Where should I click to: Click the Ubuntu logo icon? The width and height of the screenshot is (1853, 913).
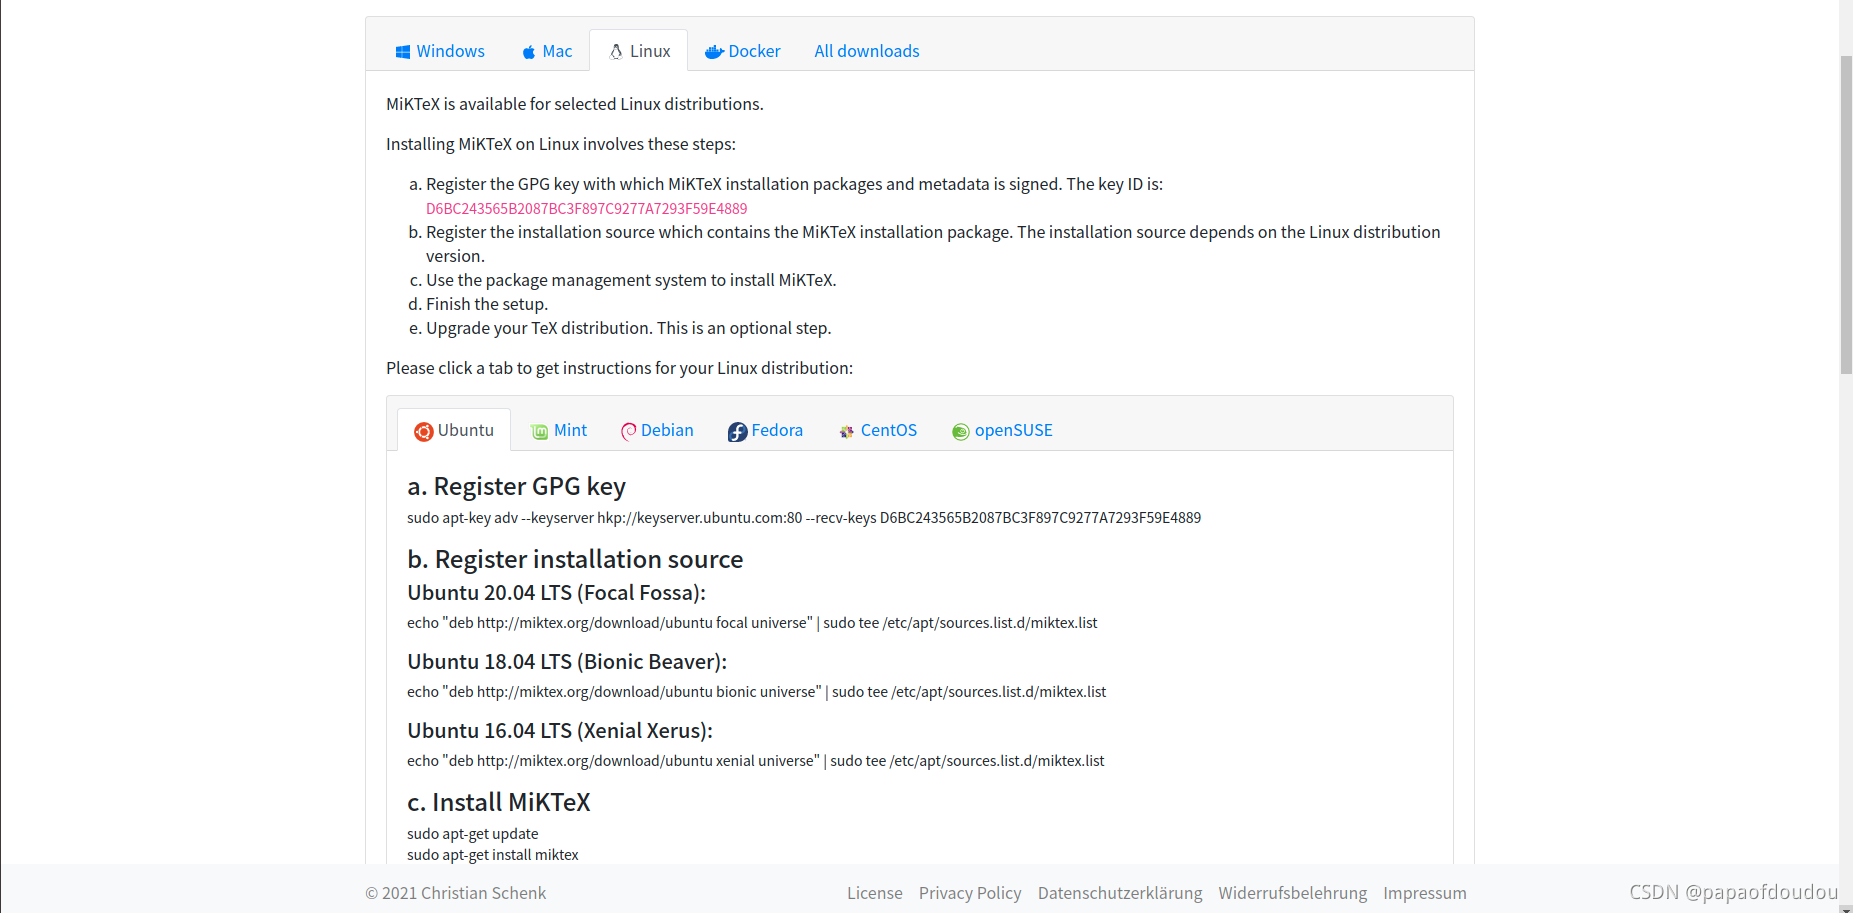point(424,432)
